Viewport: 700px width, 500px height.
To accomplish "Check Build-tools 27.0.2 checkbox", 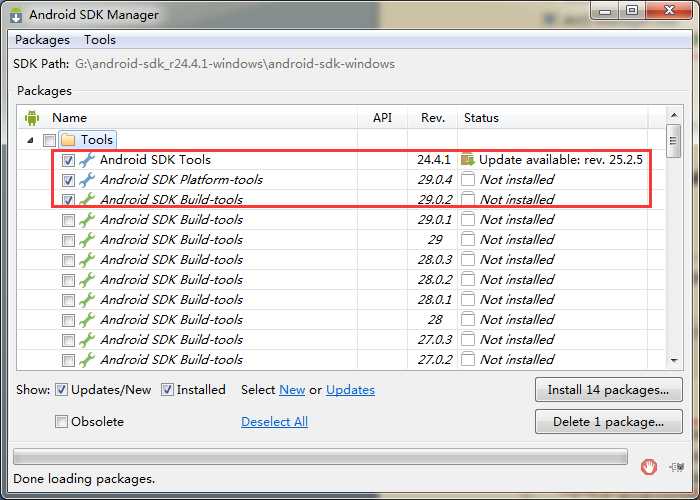I will [68, 360].
